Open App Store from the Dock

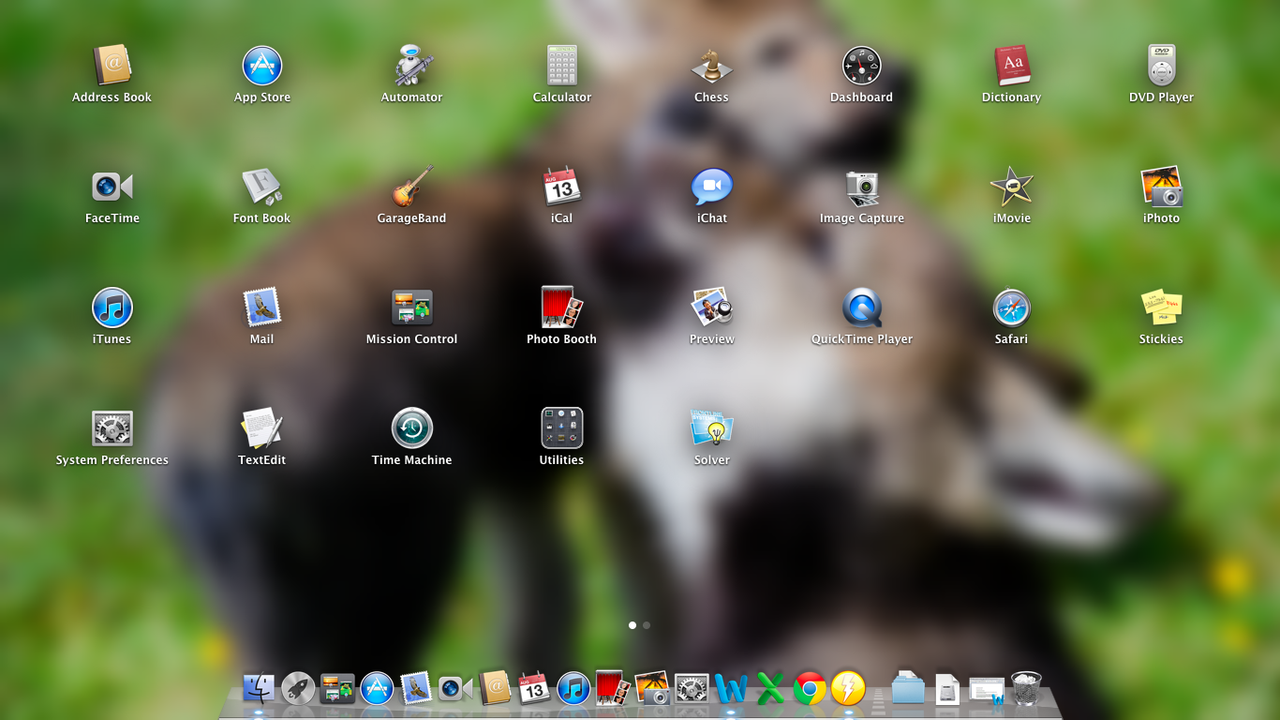(x=377, y=688)
